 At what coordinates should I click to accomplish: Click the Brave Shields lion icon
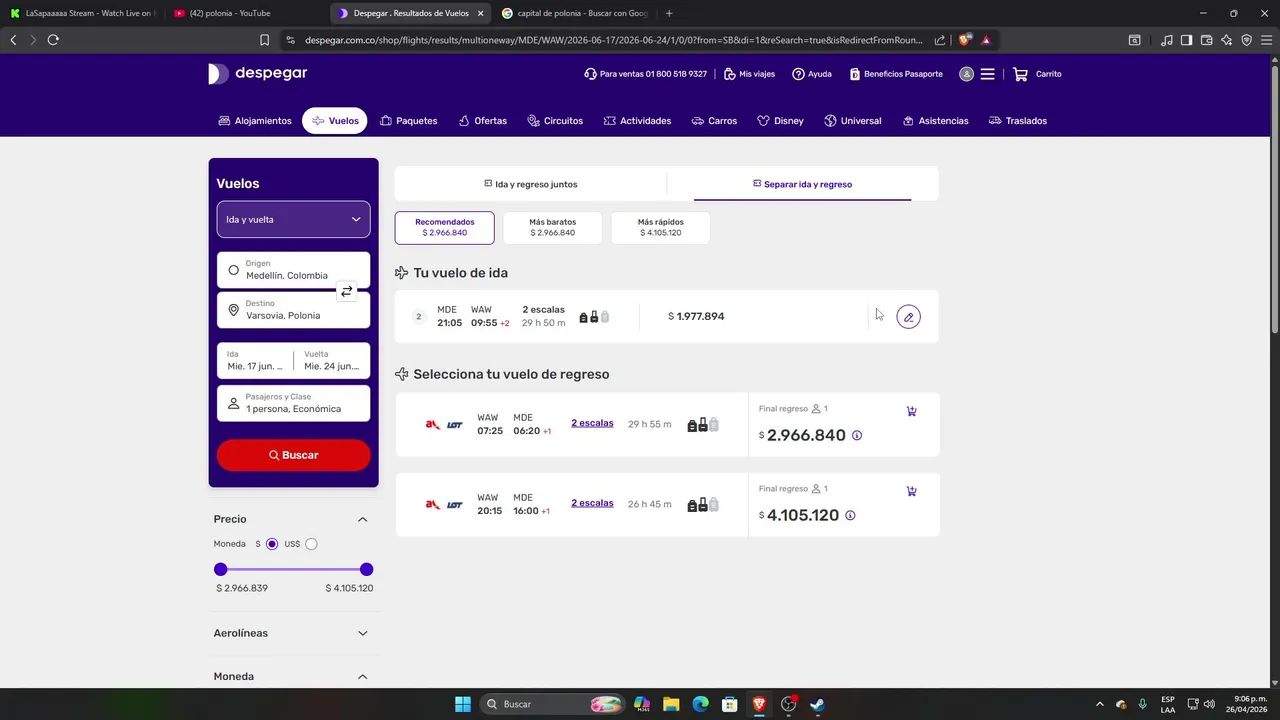(x=965, y=40)
